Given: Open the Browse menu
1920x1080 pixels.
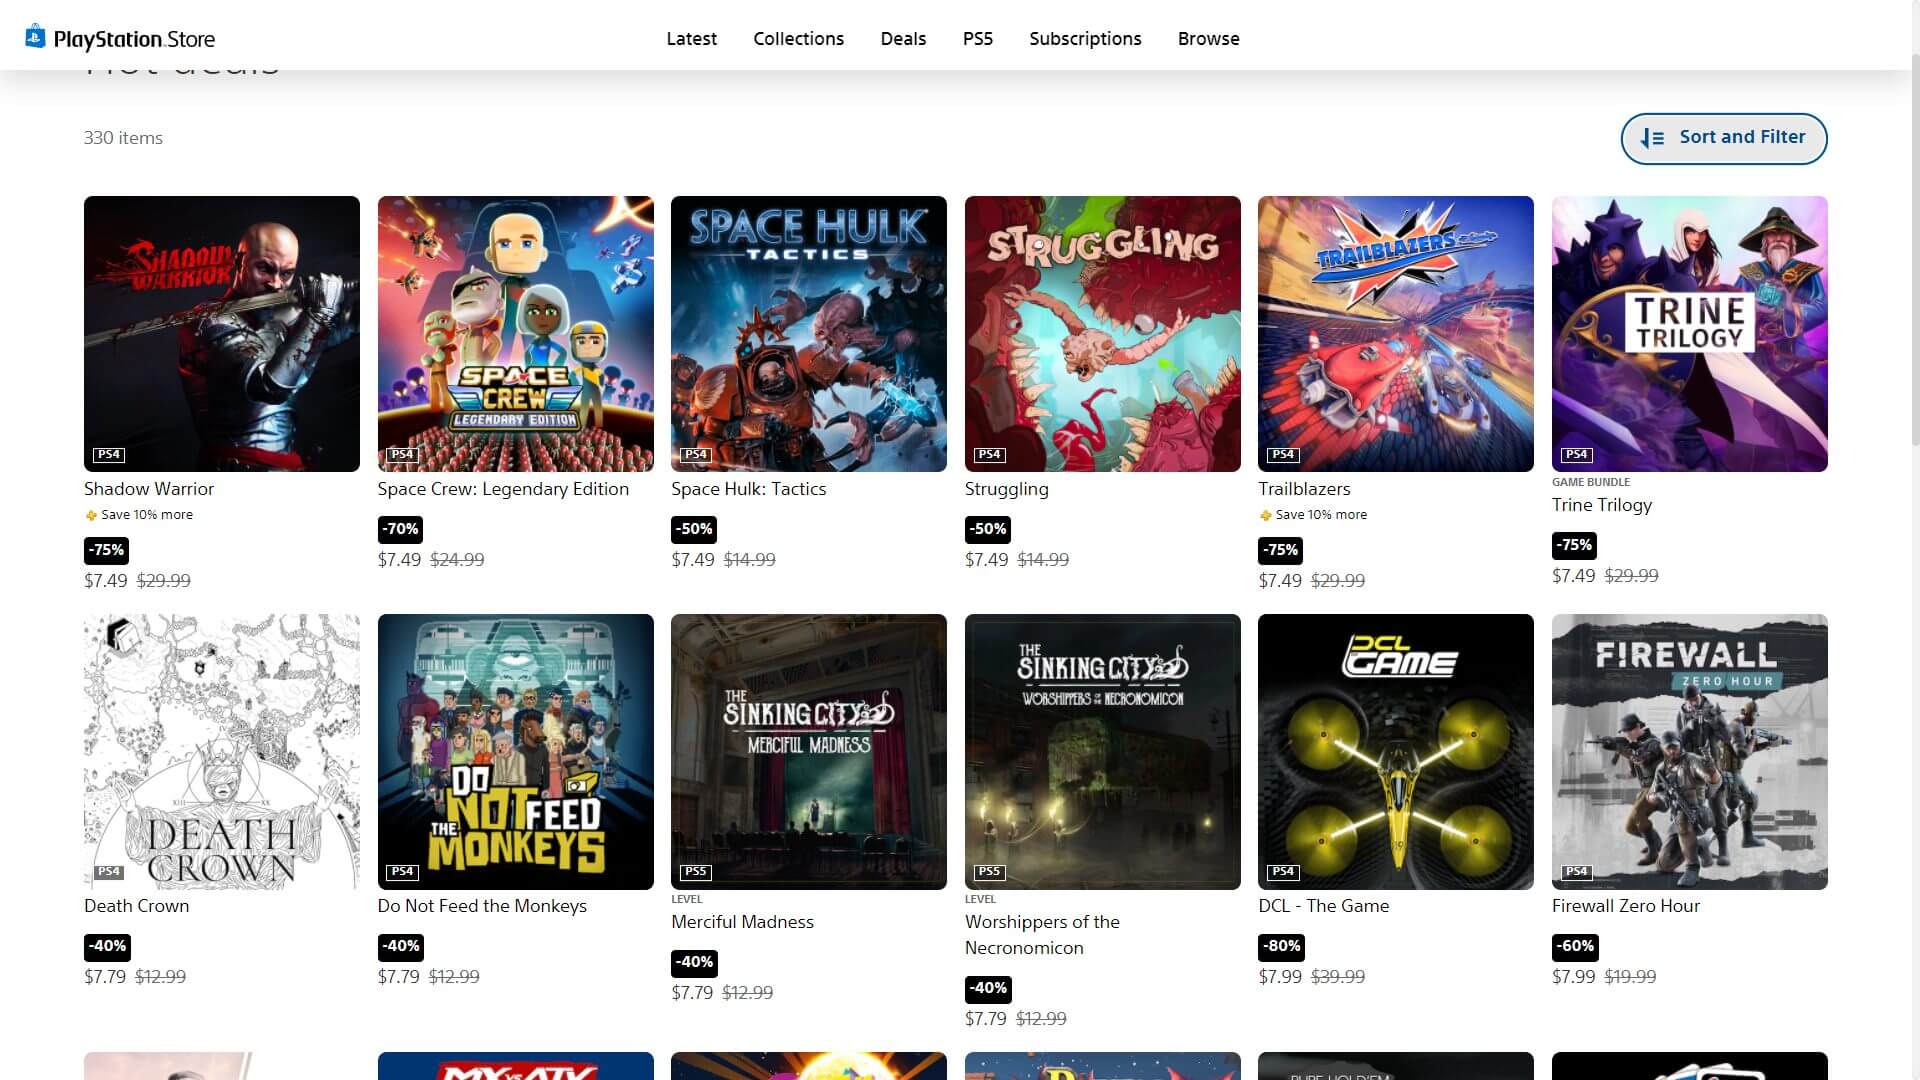Looking at the screenshot, I should pos(1208,38).
